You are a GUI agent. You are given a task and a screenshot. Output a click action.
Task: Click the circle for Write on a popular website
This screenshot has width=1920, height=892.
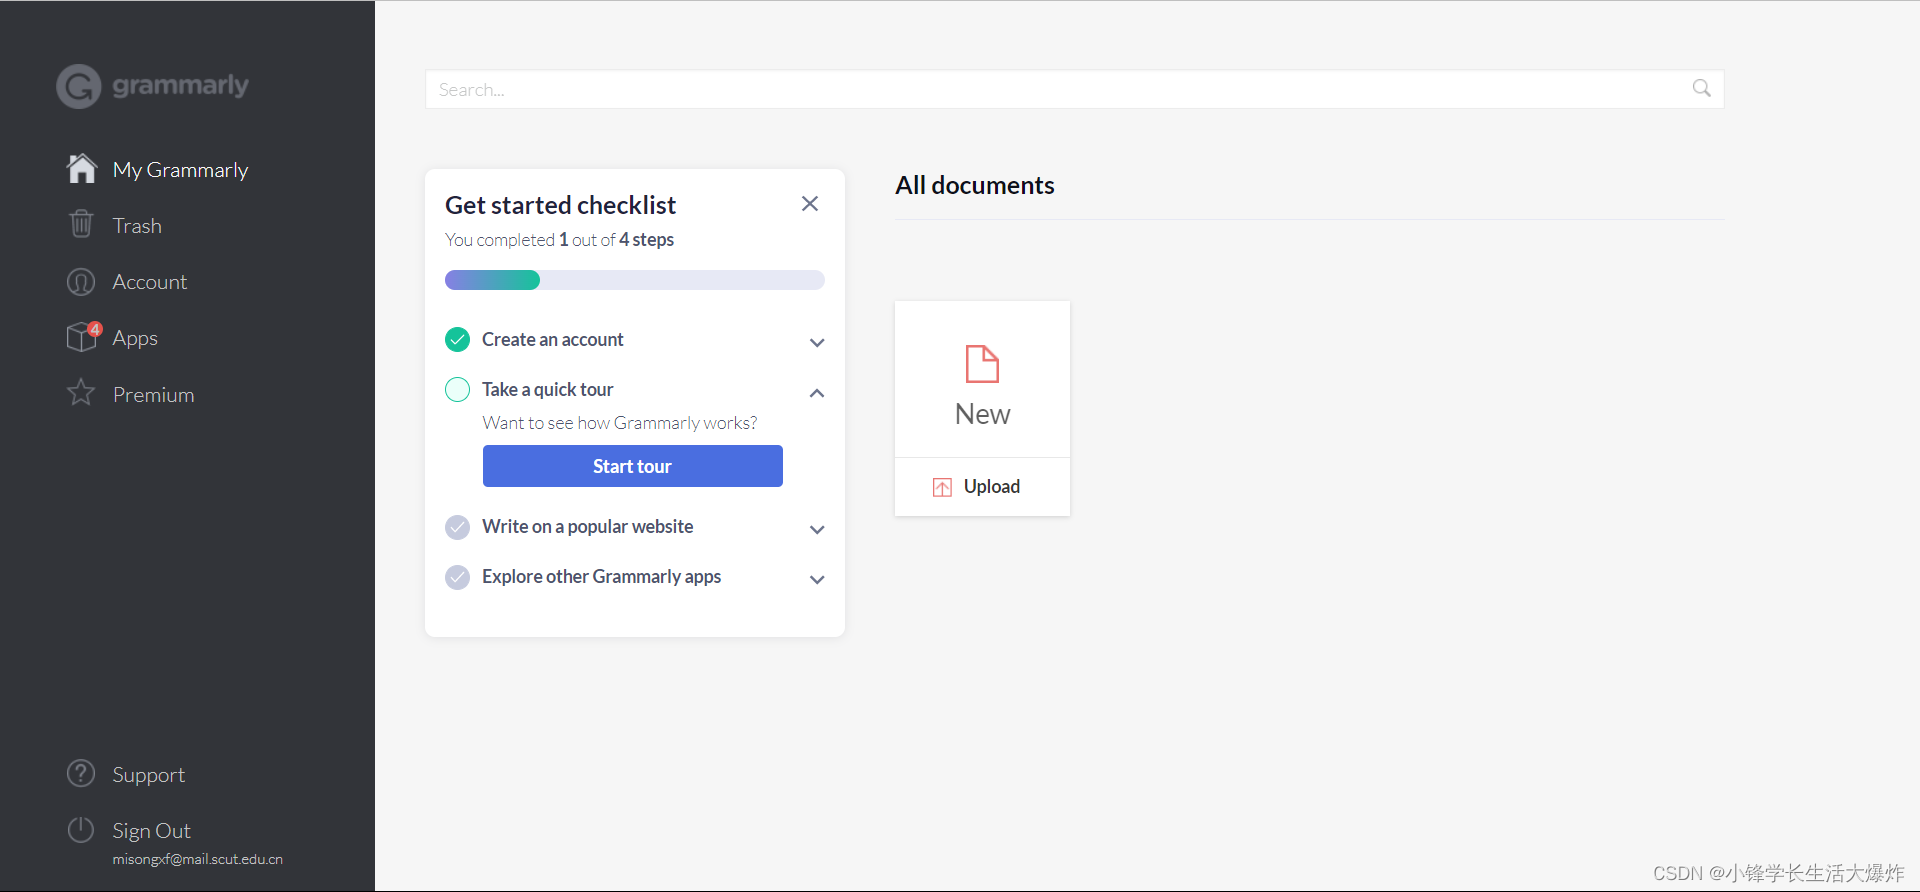tap(457, 527)
